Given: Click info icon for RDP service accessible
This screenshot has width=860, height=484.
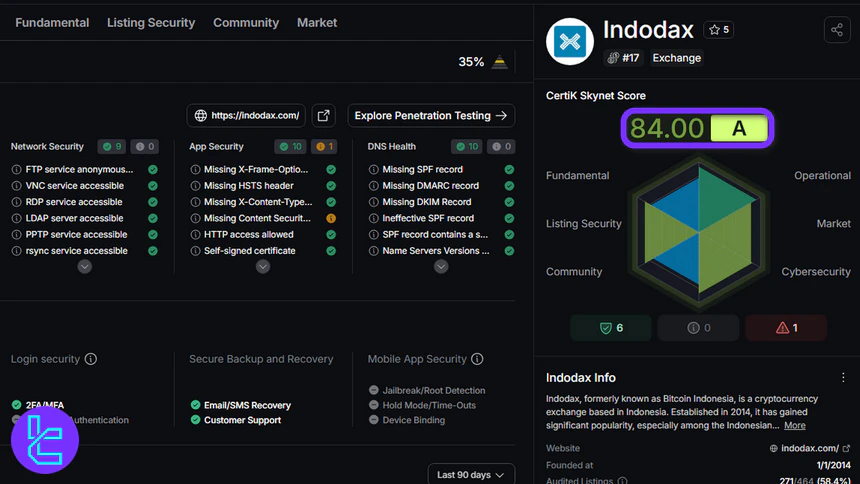Looking at the screenshot, I should (x=16, y=202).
